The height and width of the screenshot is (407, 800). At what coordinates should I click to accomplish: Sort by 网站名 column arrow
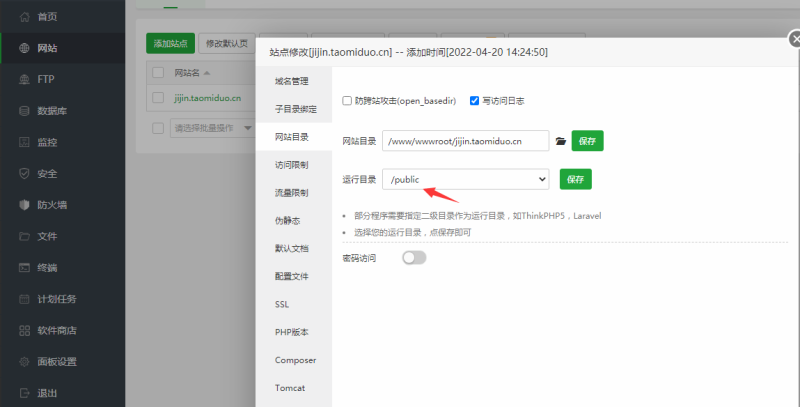coord(207,73)
